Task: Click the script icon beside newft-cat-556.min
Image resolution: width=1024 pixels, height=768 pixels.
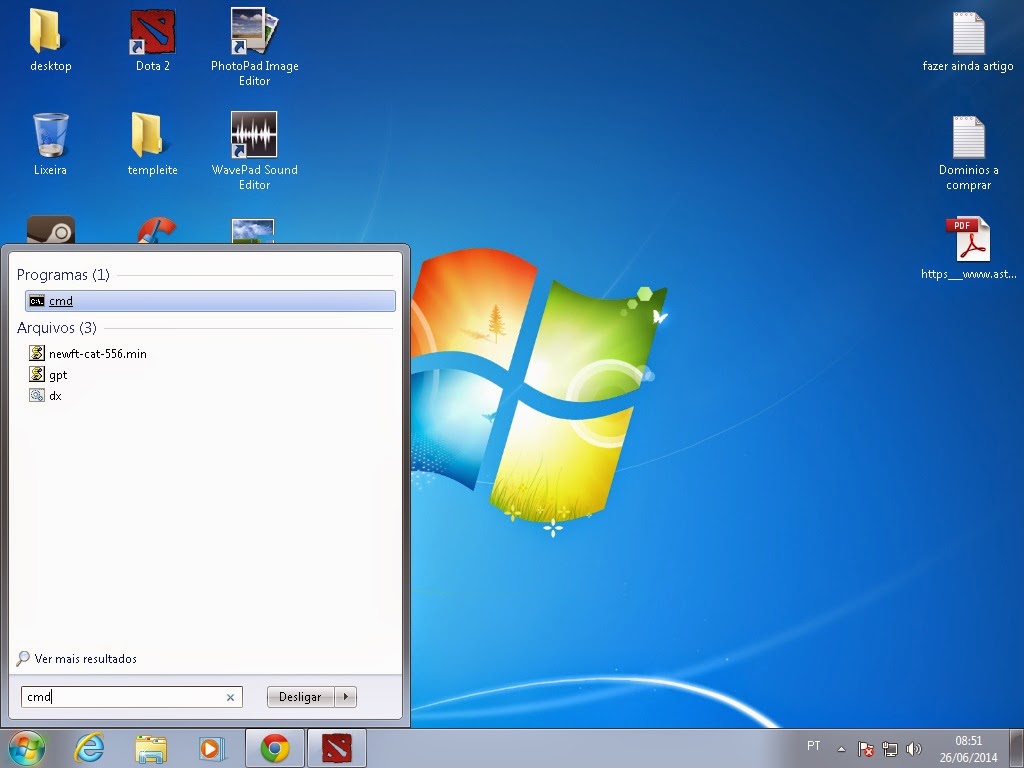Action: [x=37, y=353]
